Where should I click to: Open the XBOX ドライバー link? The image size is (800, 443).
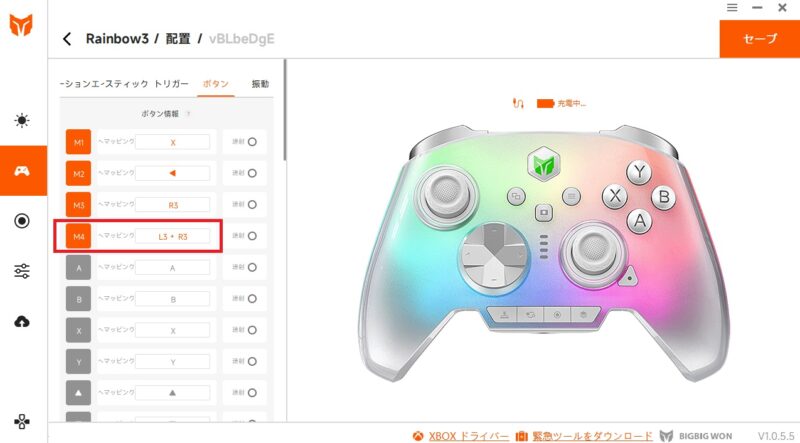468,436
